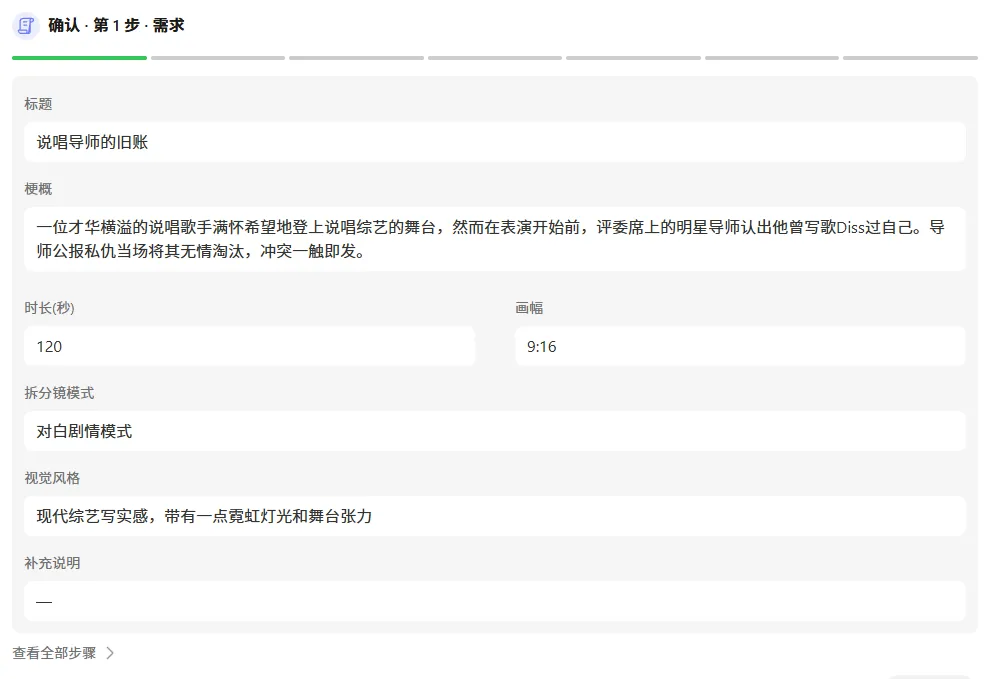Click the 拆分镜模式 label text

[59, 393]
